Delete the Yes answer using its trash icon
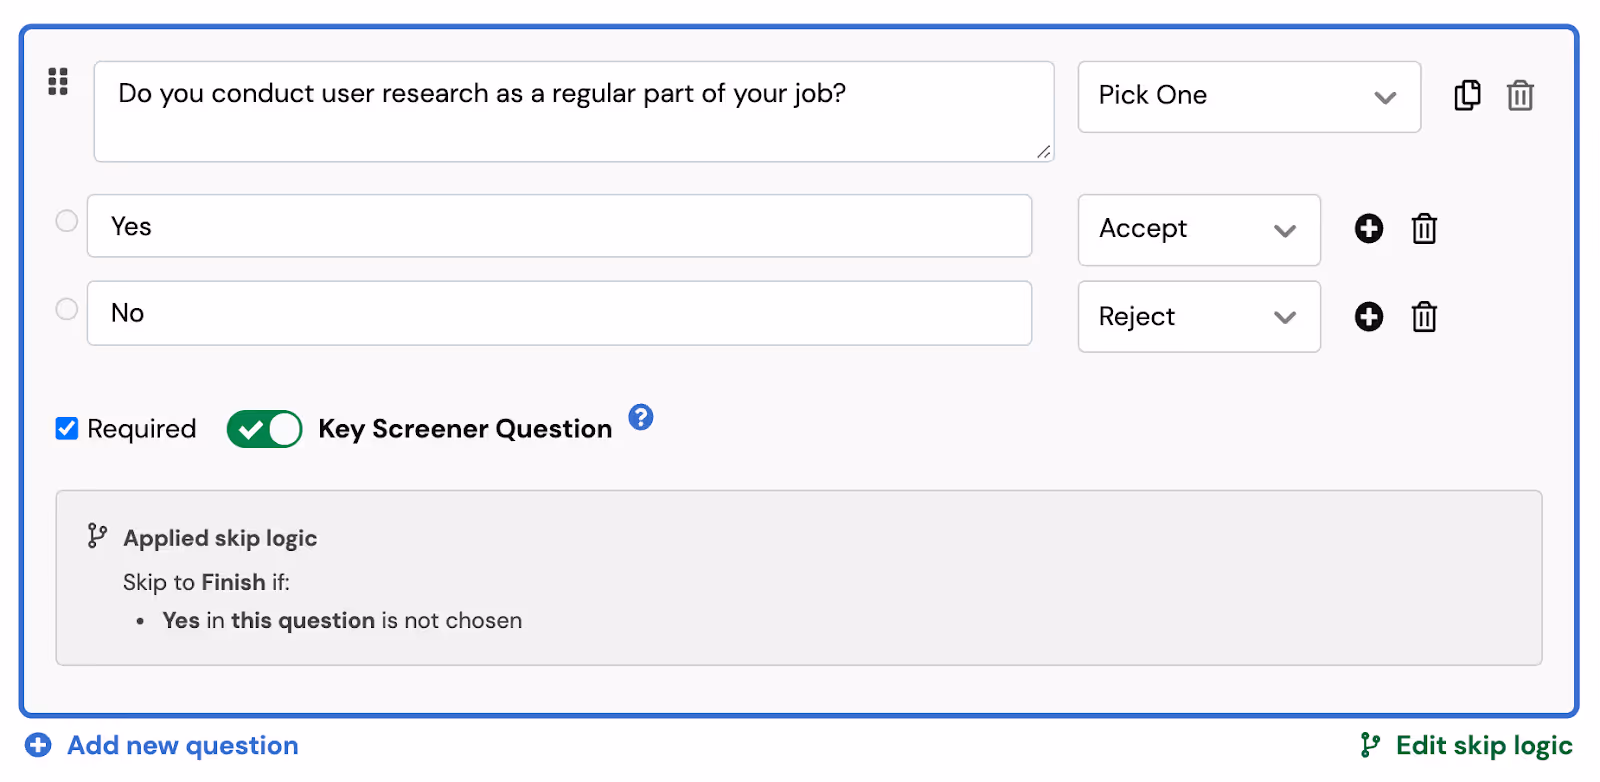 [1423, 229]
